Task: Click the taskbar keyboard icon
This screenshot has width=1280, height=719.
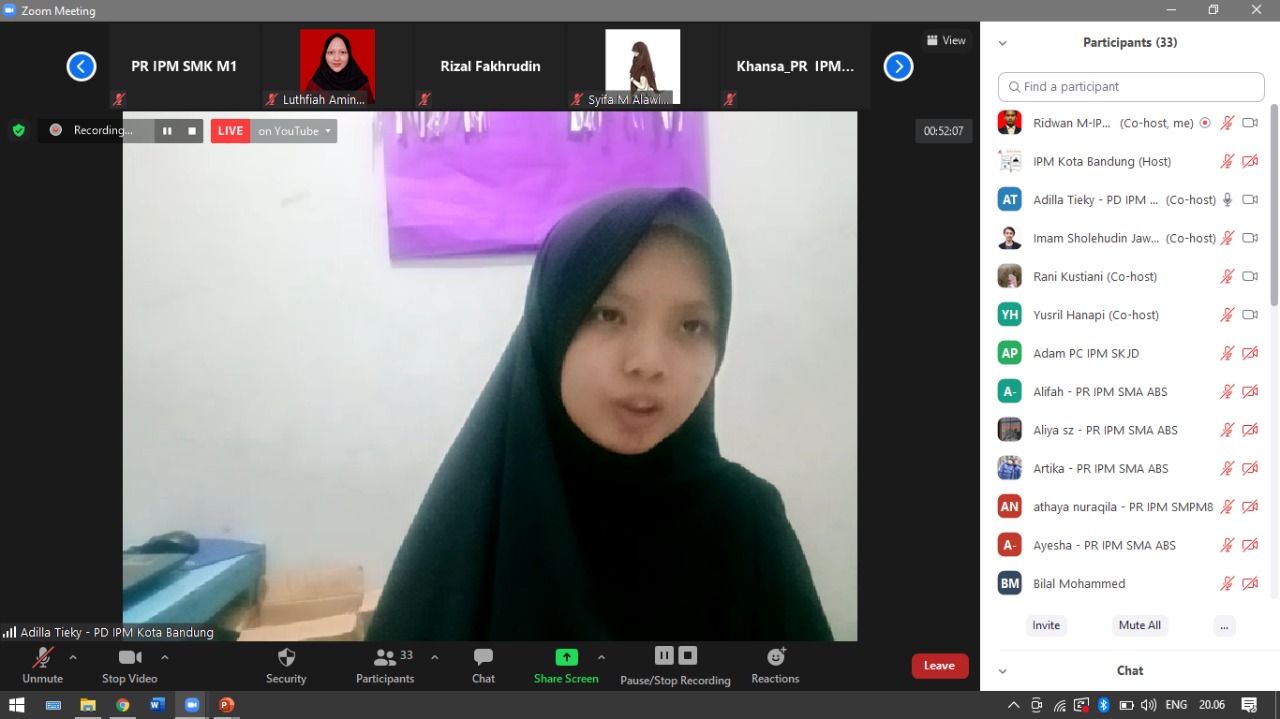Action: coord(53,705)
